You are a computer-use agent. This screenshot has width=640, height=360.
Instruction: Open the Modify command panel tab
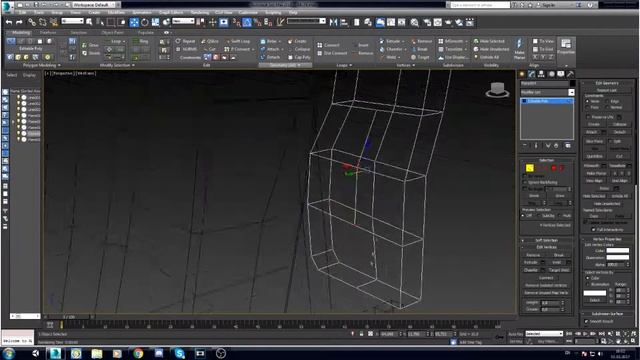pyautogui.click(x=531, y=74)
